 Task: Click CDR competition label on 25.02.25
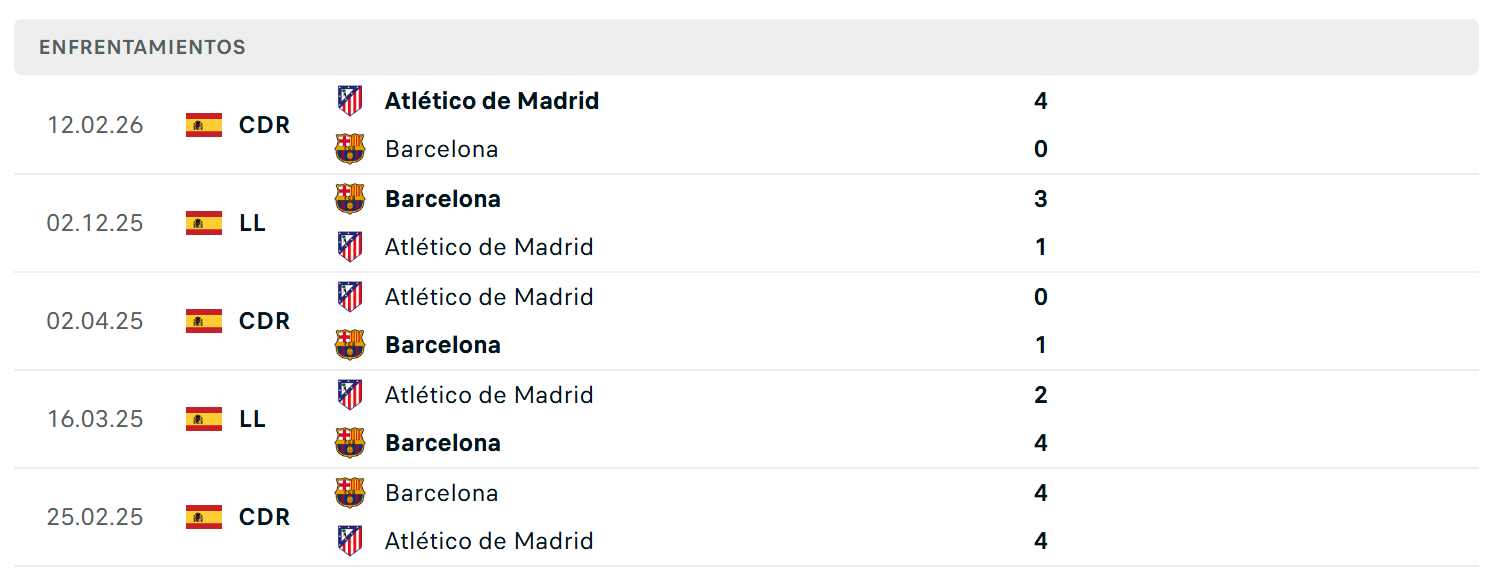[x=265, y=517]
